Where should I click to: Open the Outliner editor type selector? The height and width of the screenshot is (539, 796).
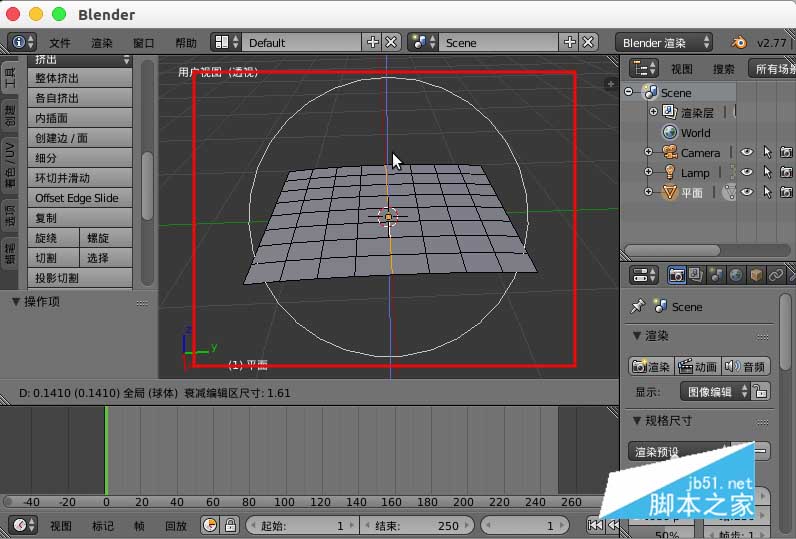(644, 68)
